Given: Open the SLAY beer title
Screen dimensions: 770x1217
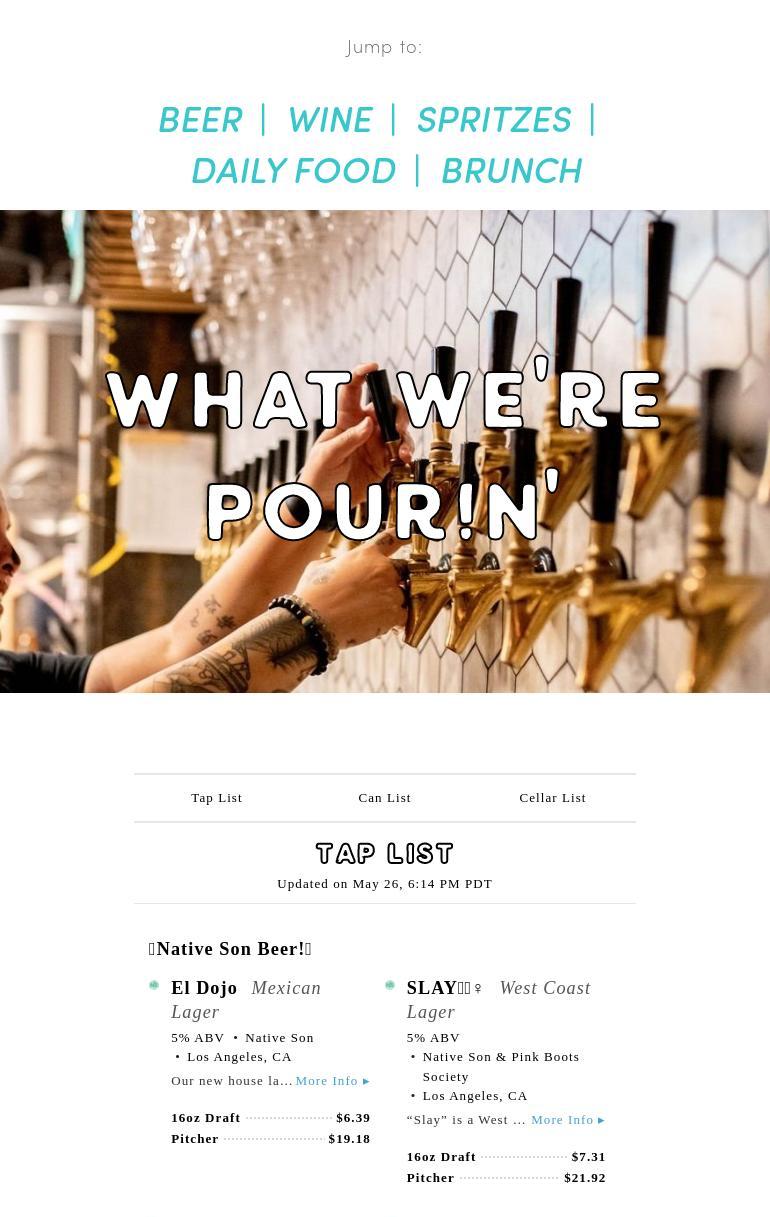Looking at the screenshot, I should pos(445,988).
